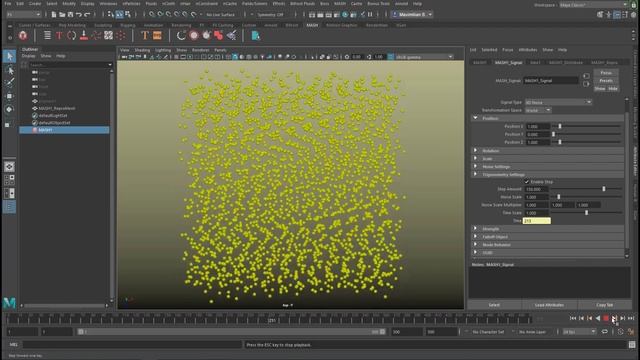Click the orange T text shelf icon
Image resolution: width=640 pixels, height=360 pixels.
point(144,36)
